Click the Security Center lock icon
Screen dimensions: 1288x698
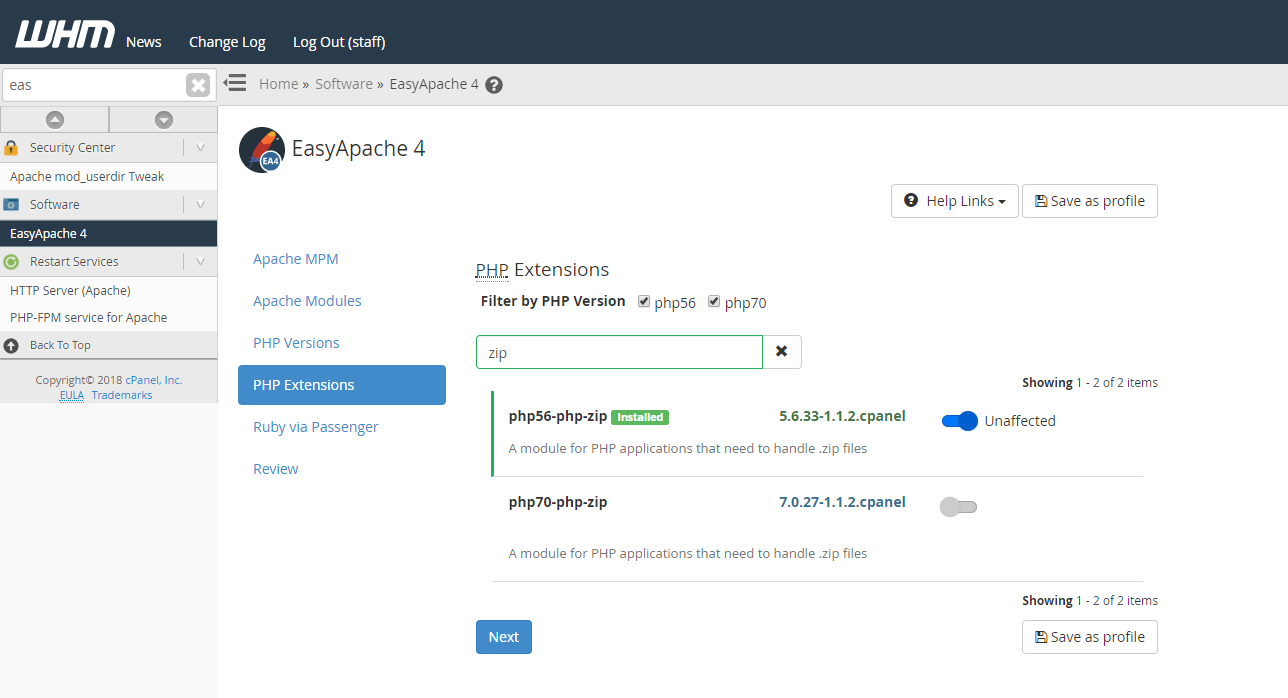11,148
